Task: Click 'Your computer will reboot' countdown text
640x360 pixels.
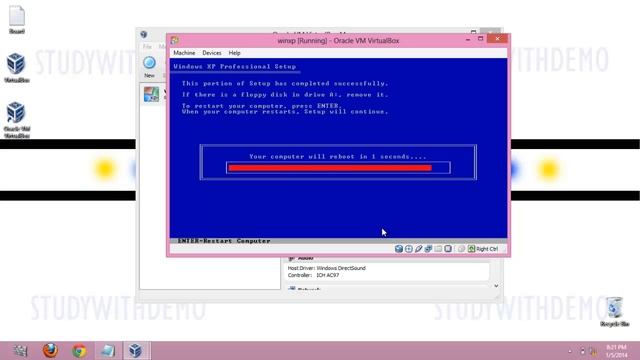Action: [338, 156]
